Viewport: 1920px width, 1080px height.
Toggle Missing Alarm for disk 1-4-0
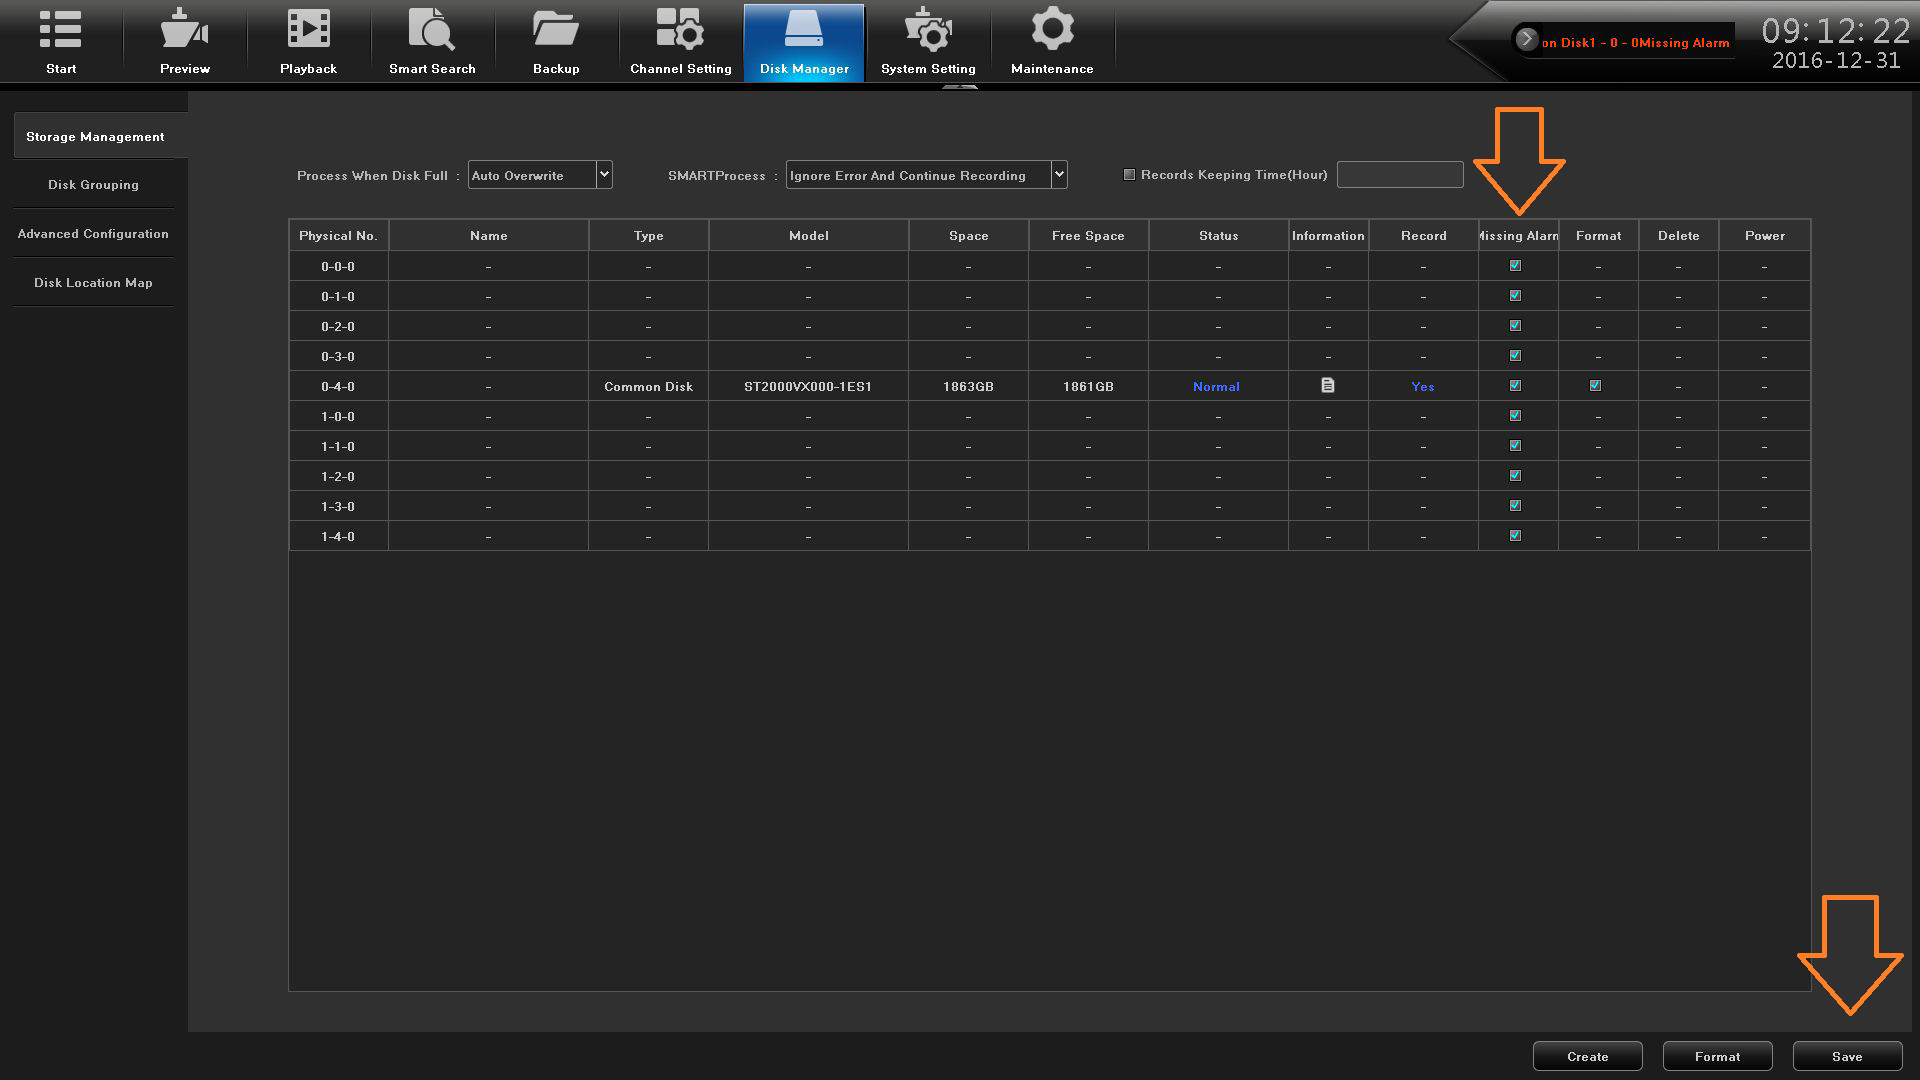click(1515, 535)
